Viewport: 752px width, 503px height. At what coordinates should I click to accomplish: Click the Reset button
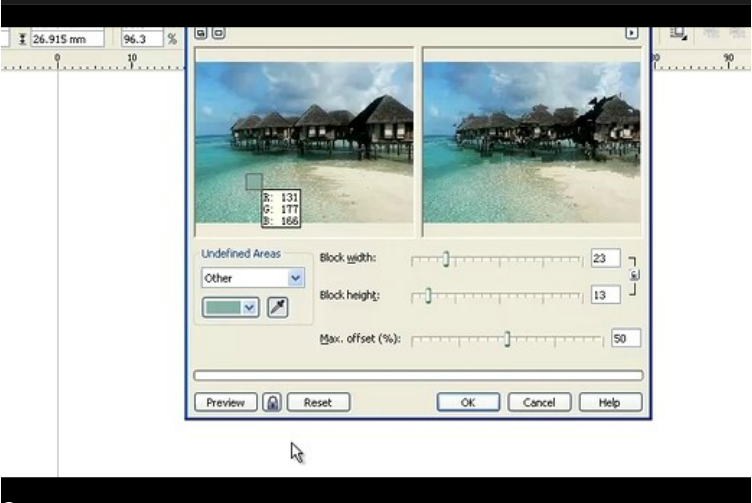coord(318,402)
